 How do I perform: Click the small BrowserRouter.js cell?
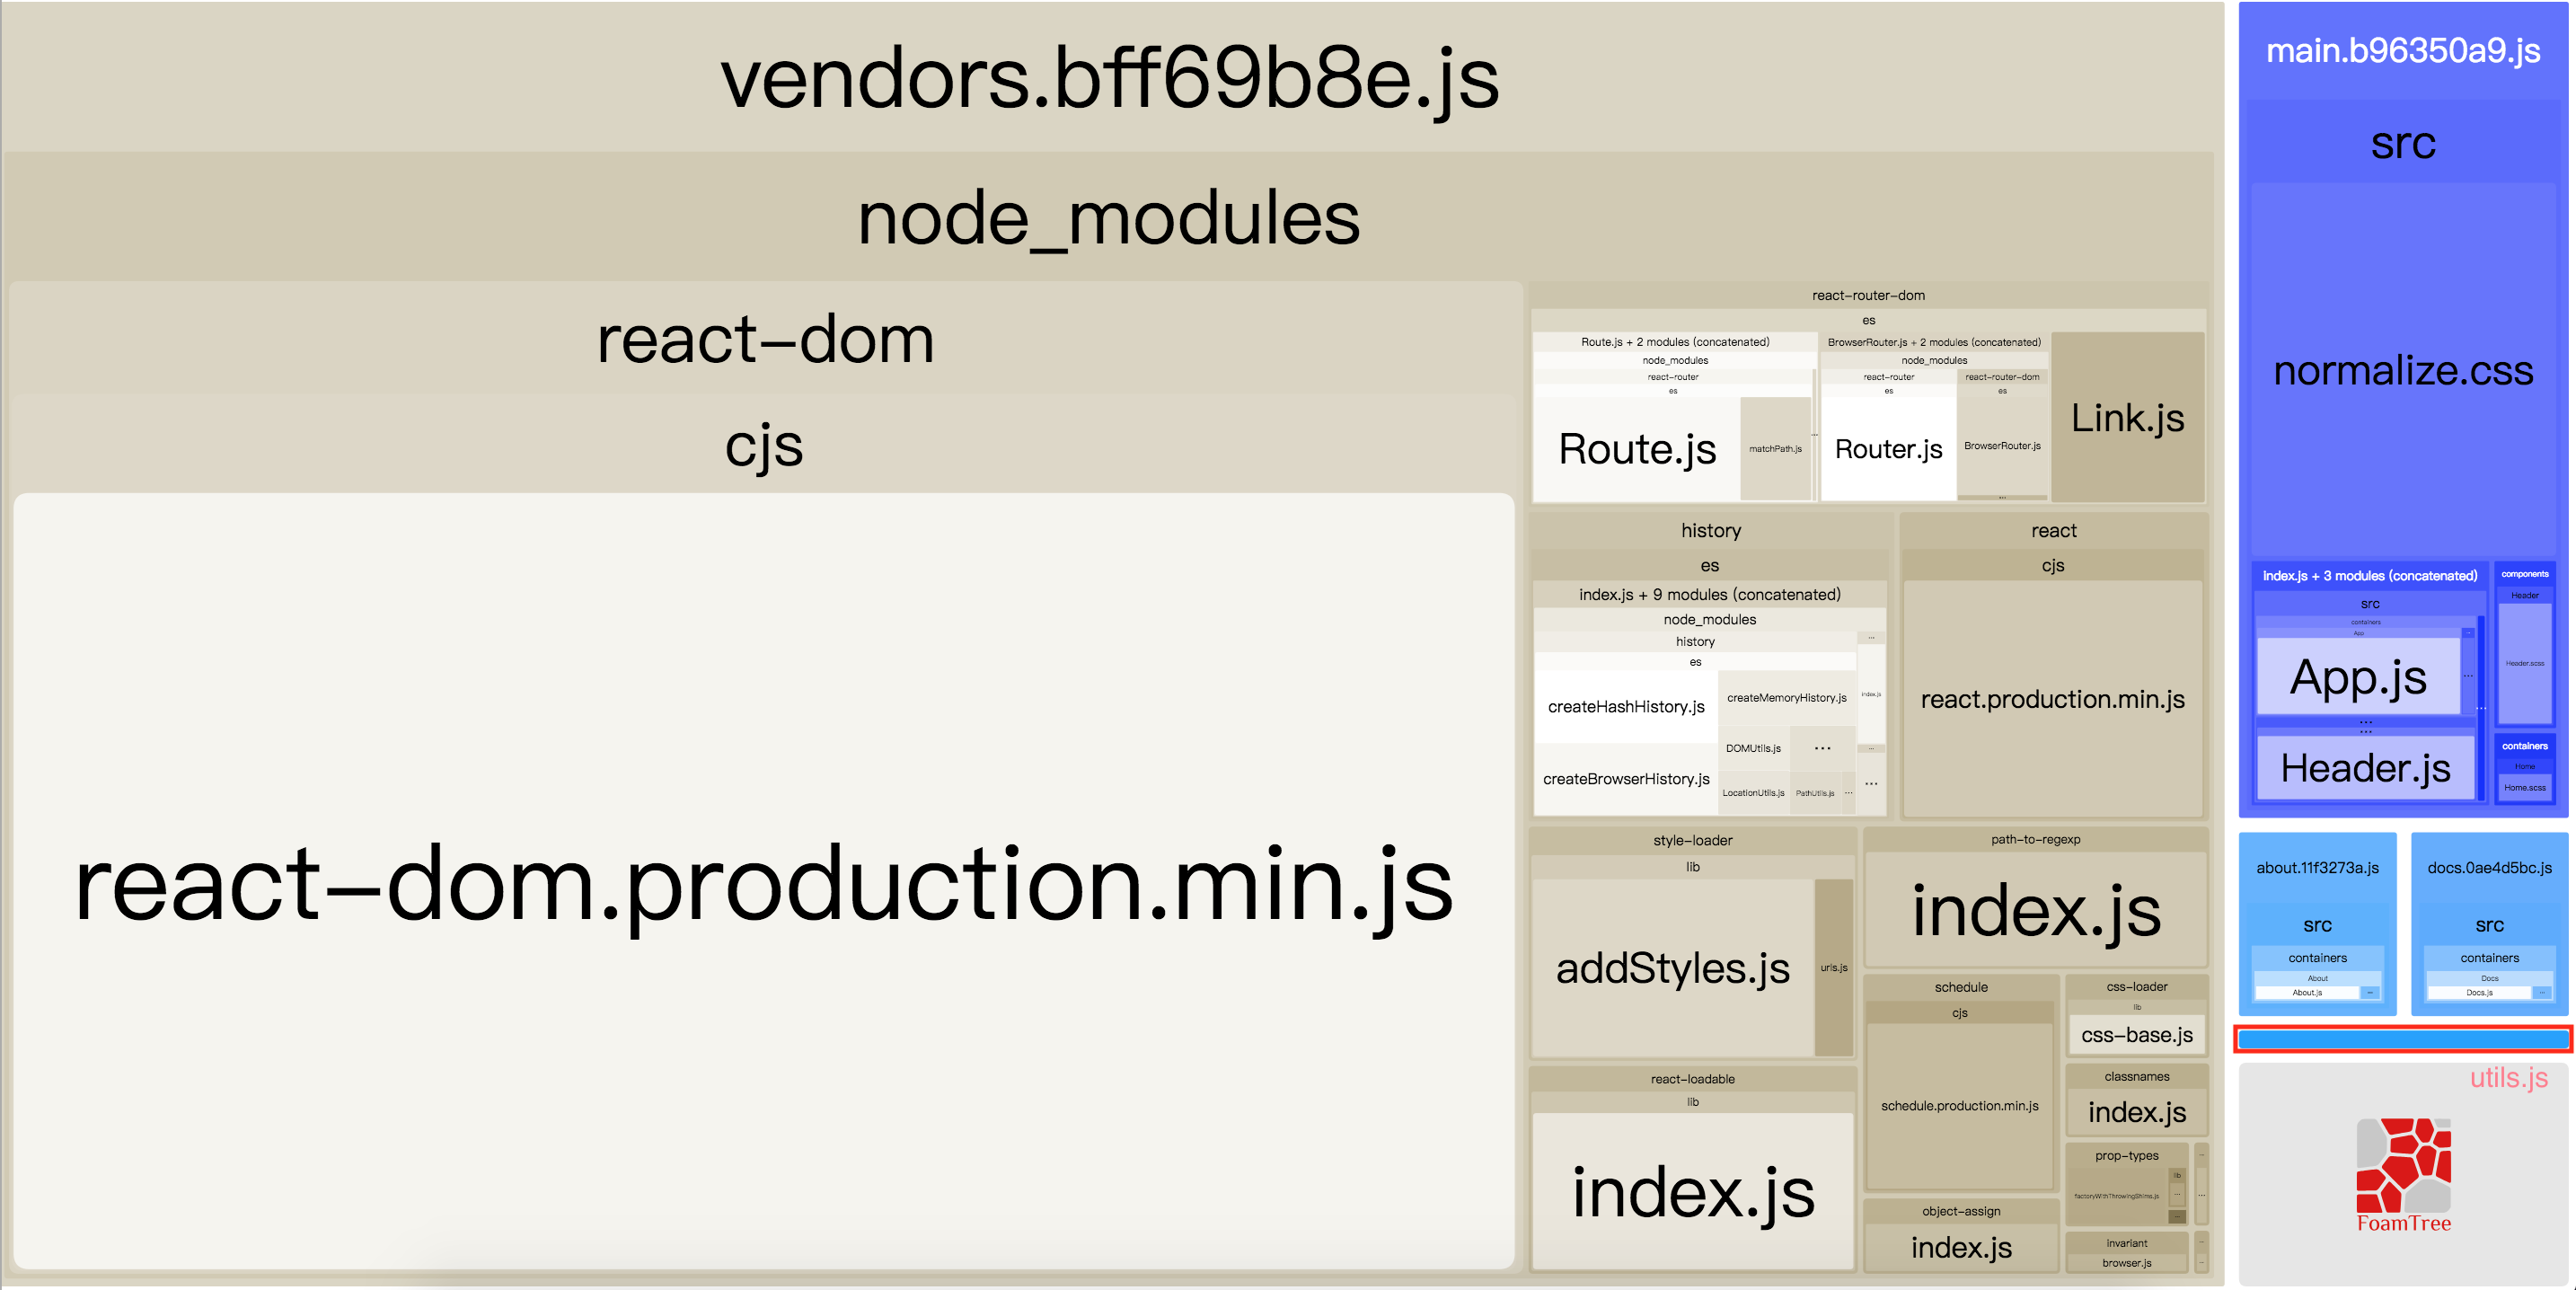(x=2002, y=446)
